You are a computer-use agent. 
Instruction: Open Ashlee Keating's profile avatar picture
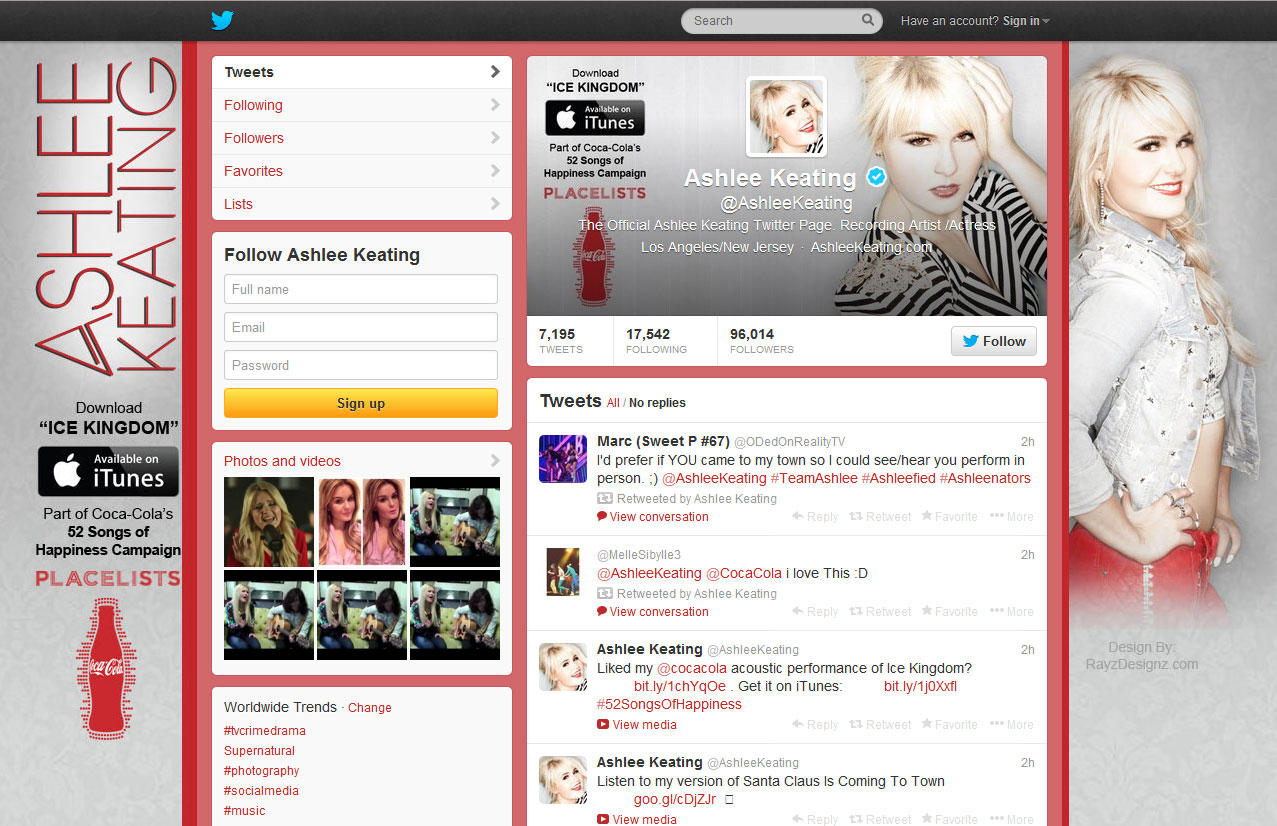[x=786, y=117]
